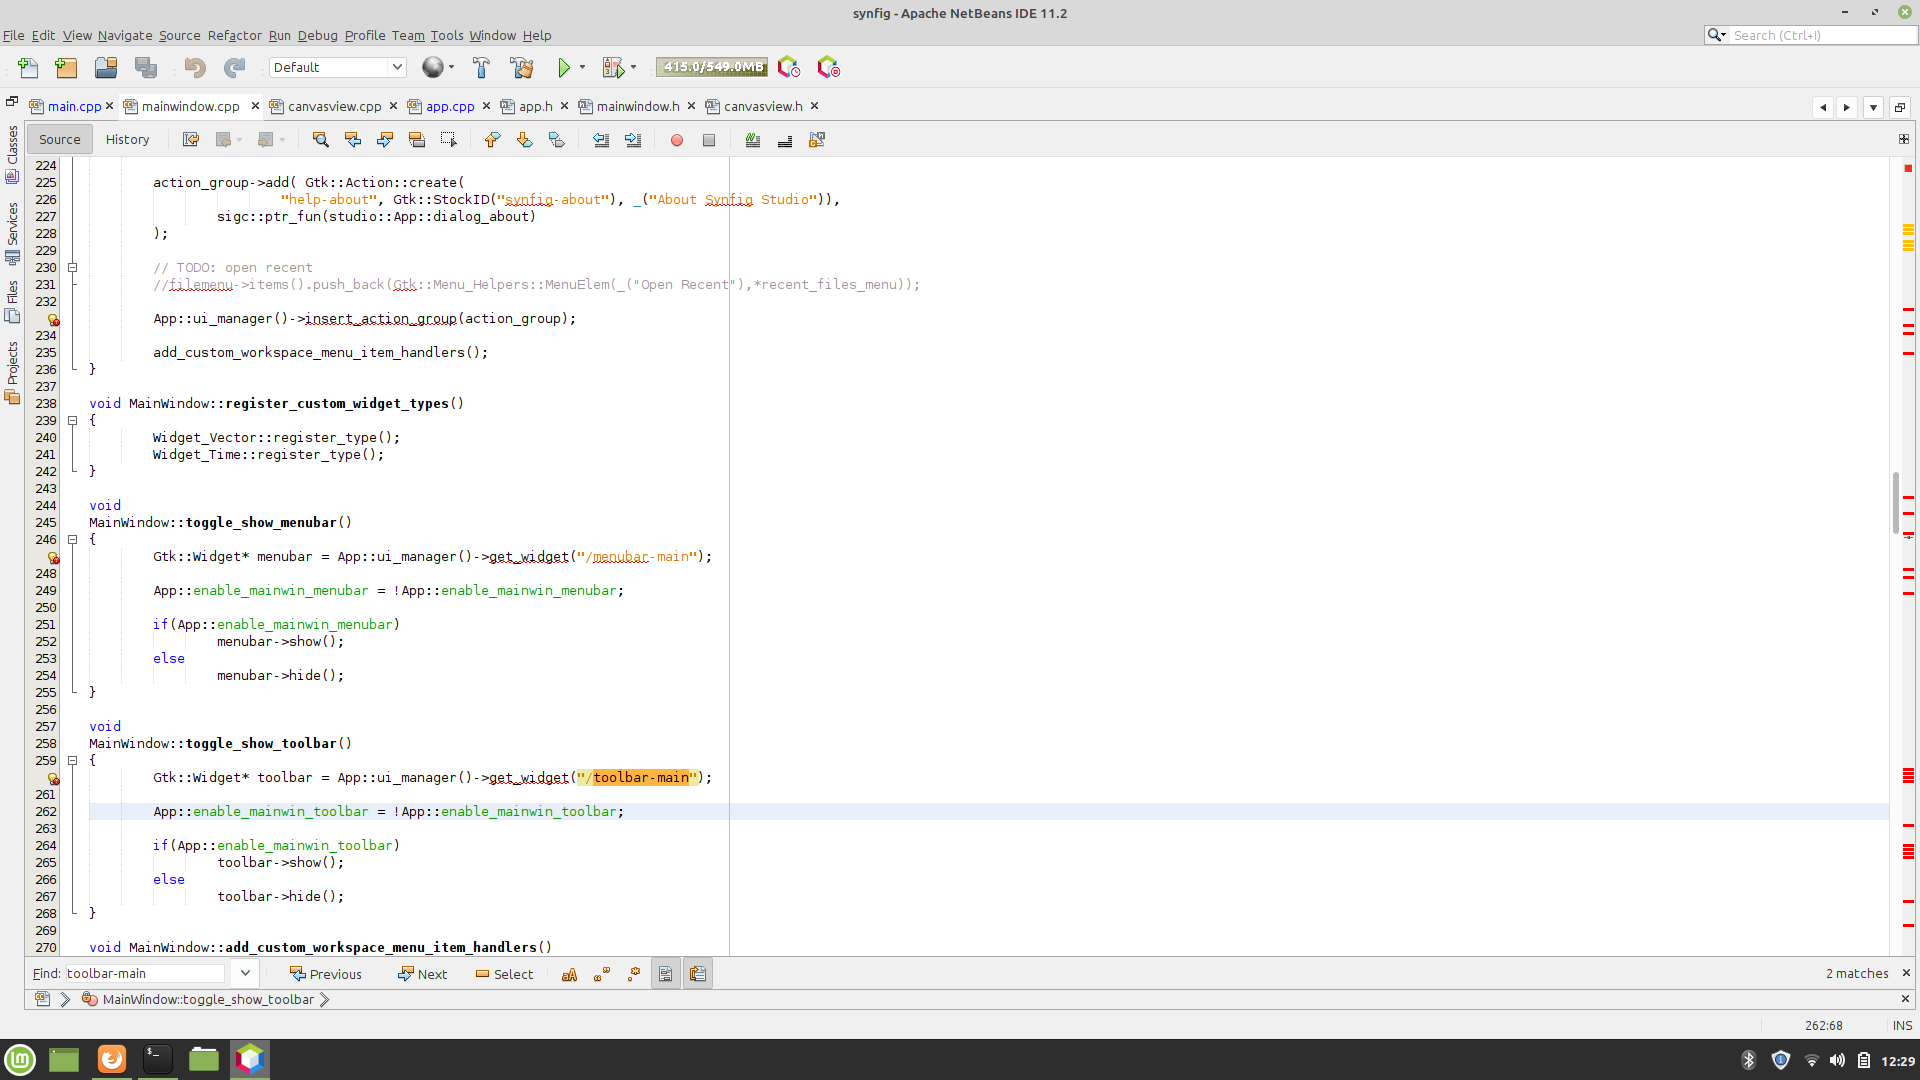This screenshot has height=1080, width=1920.
Task: Undo the last edit
Action: pos(196,67)
